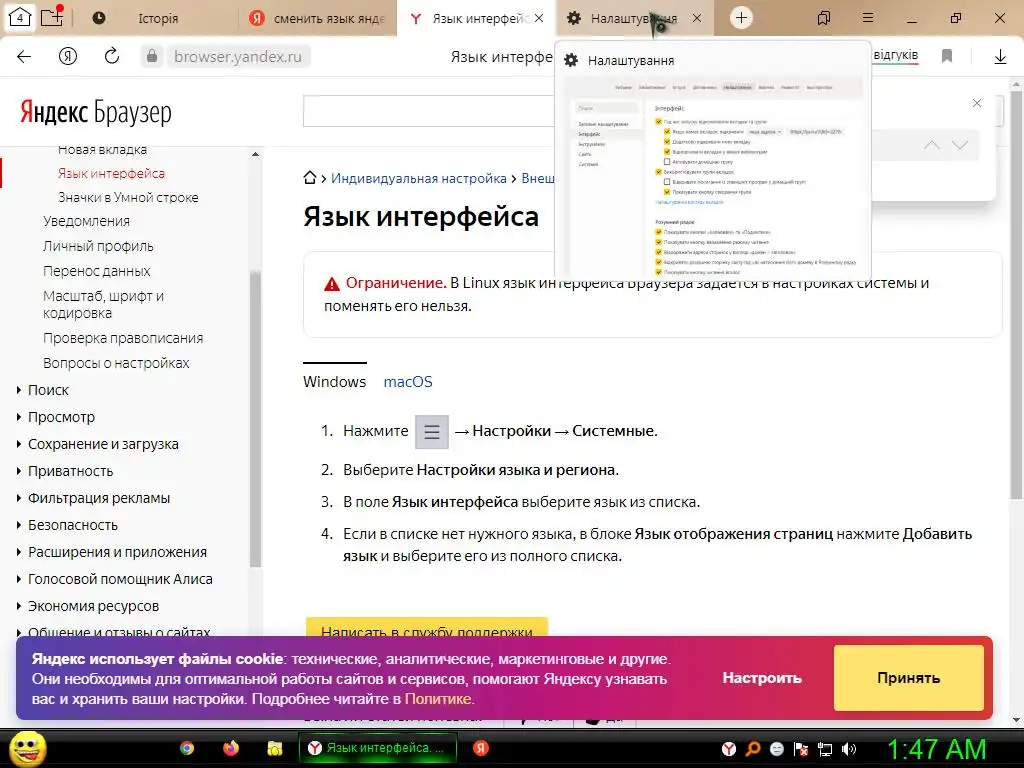
Task: Reload the page with the refresh icon
Action: pos(112,56)
